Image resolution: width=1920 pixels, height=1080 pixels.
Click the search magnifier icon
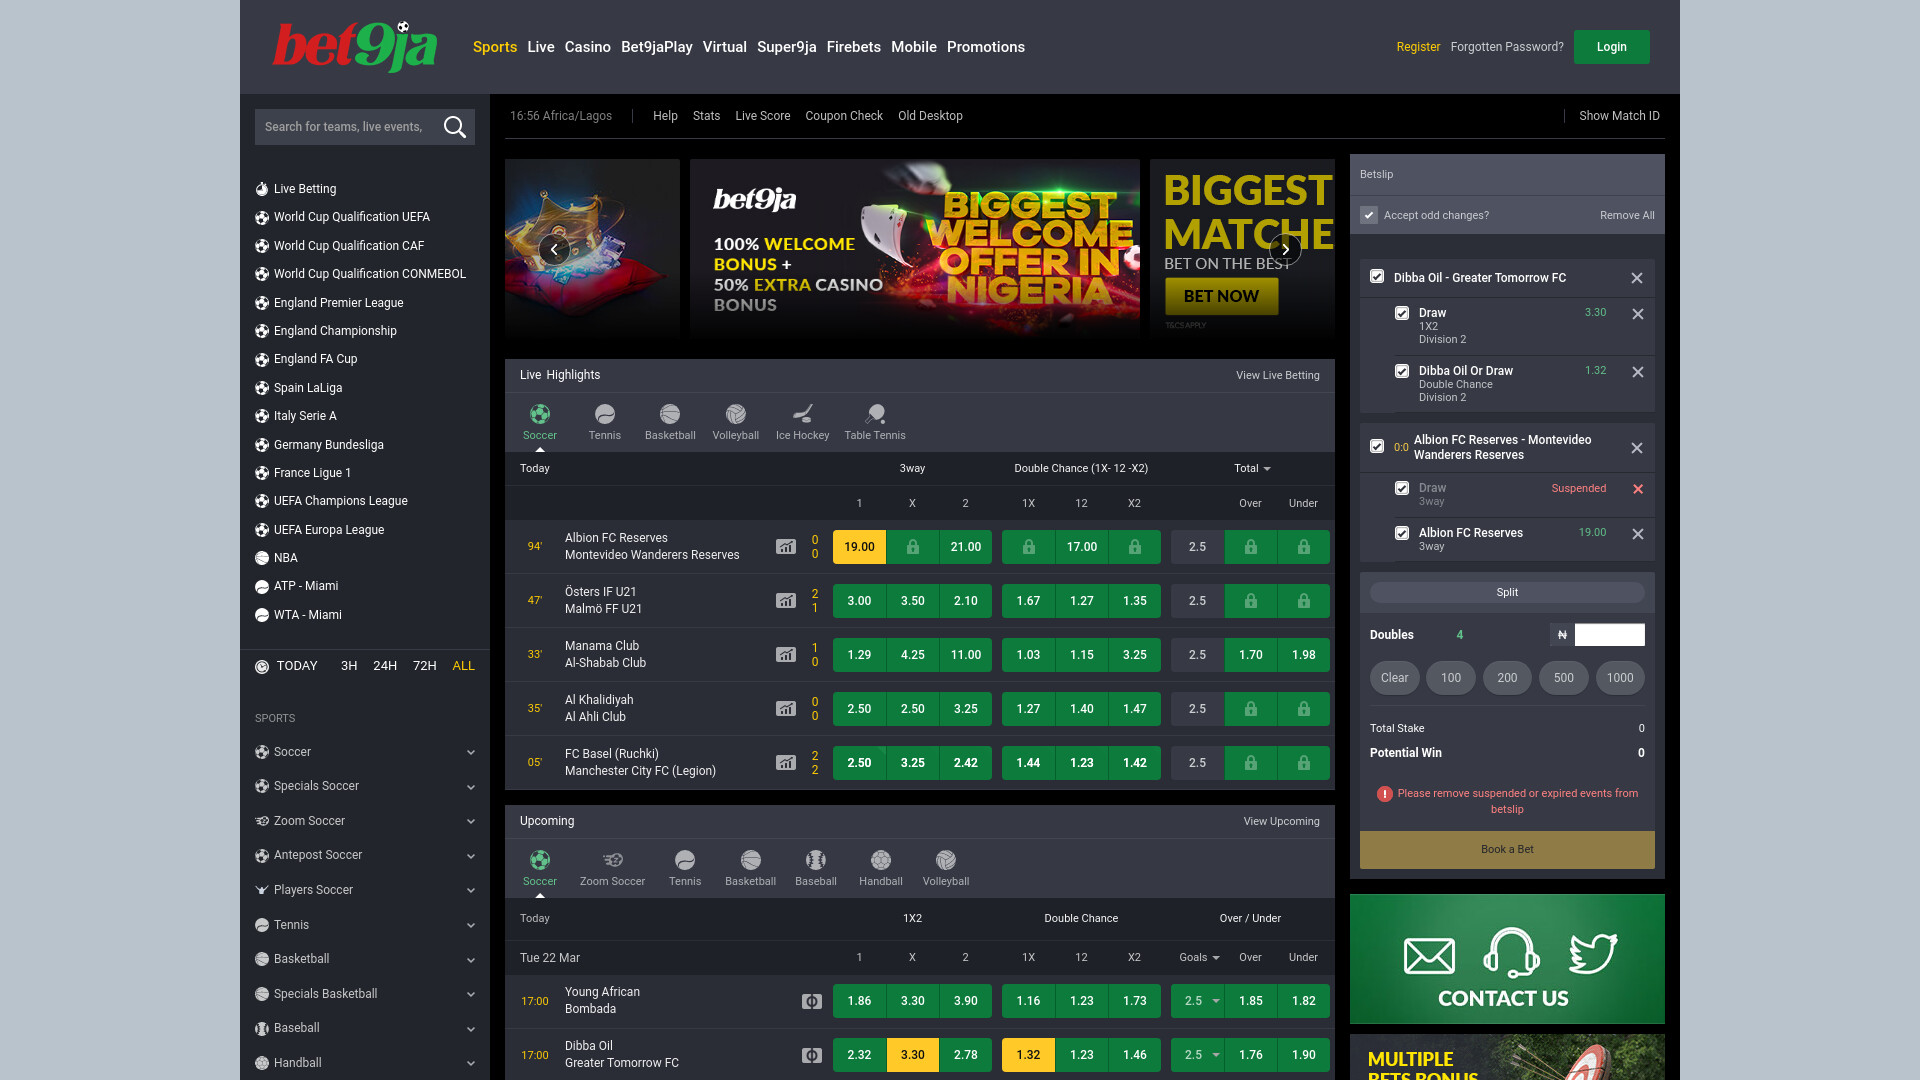coord(455,127)
